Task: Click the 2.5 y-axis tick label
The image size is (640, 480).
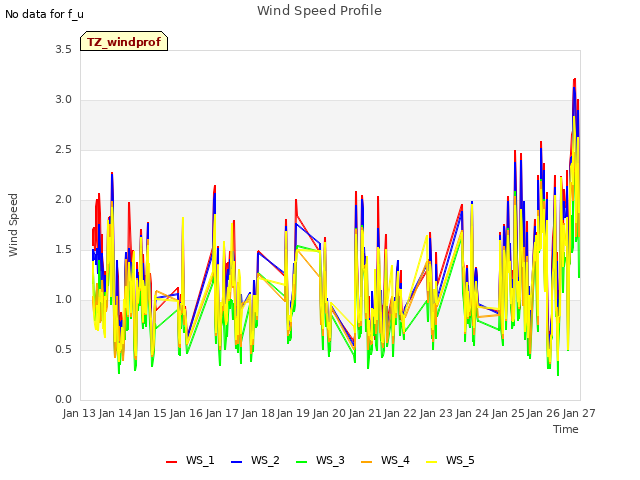Action: [x=63, y=149]
